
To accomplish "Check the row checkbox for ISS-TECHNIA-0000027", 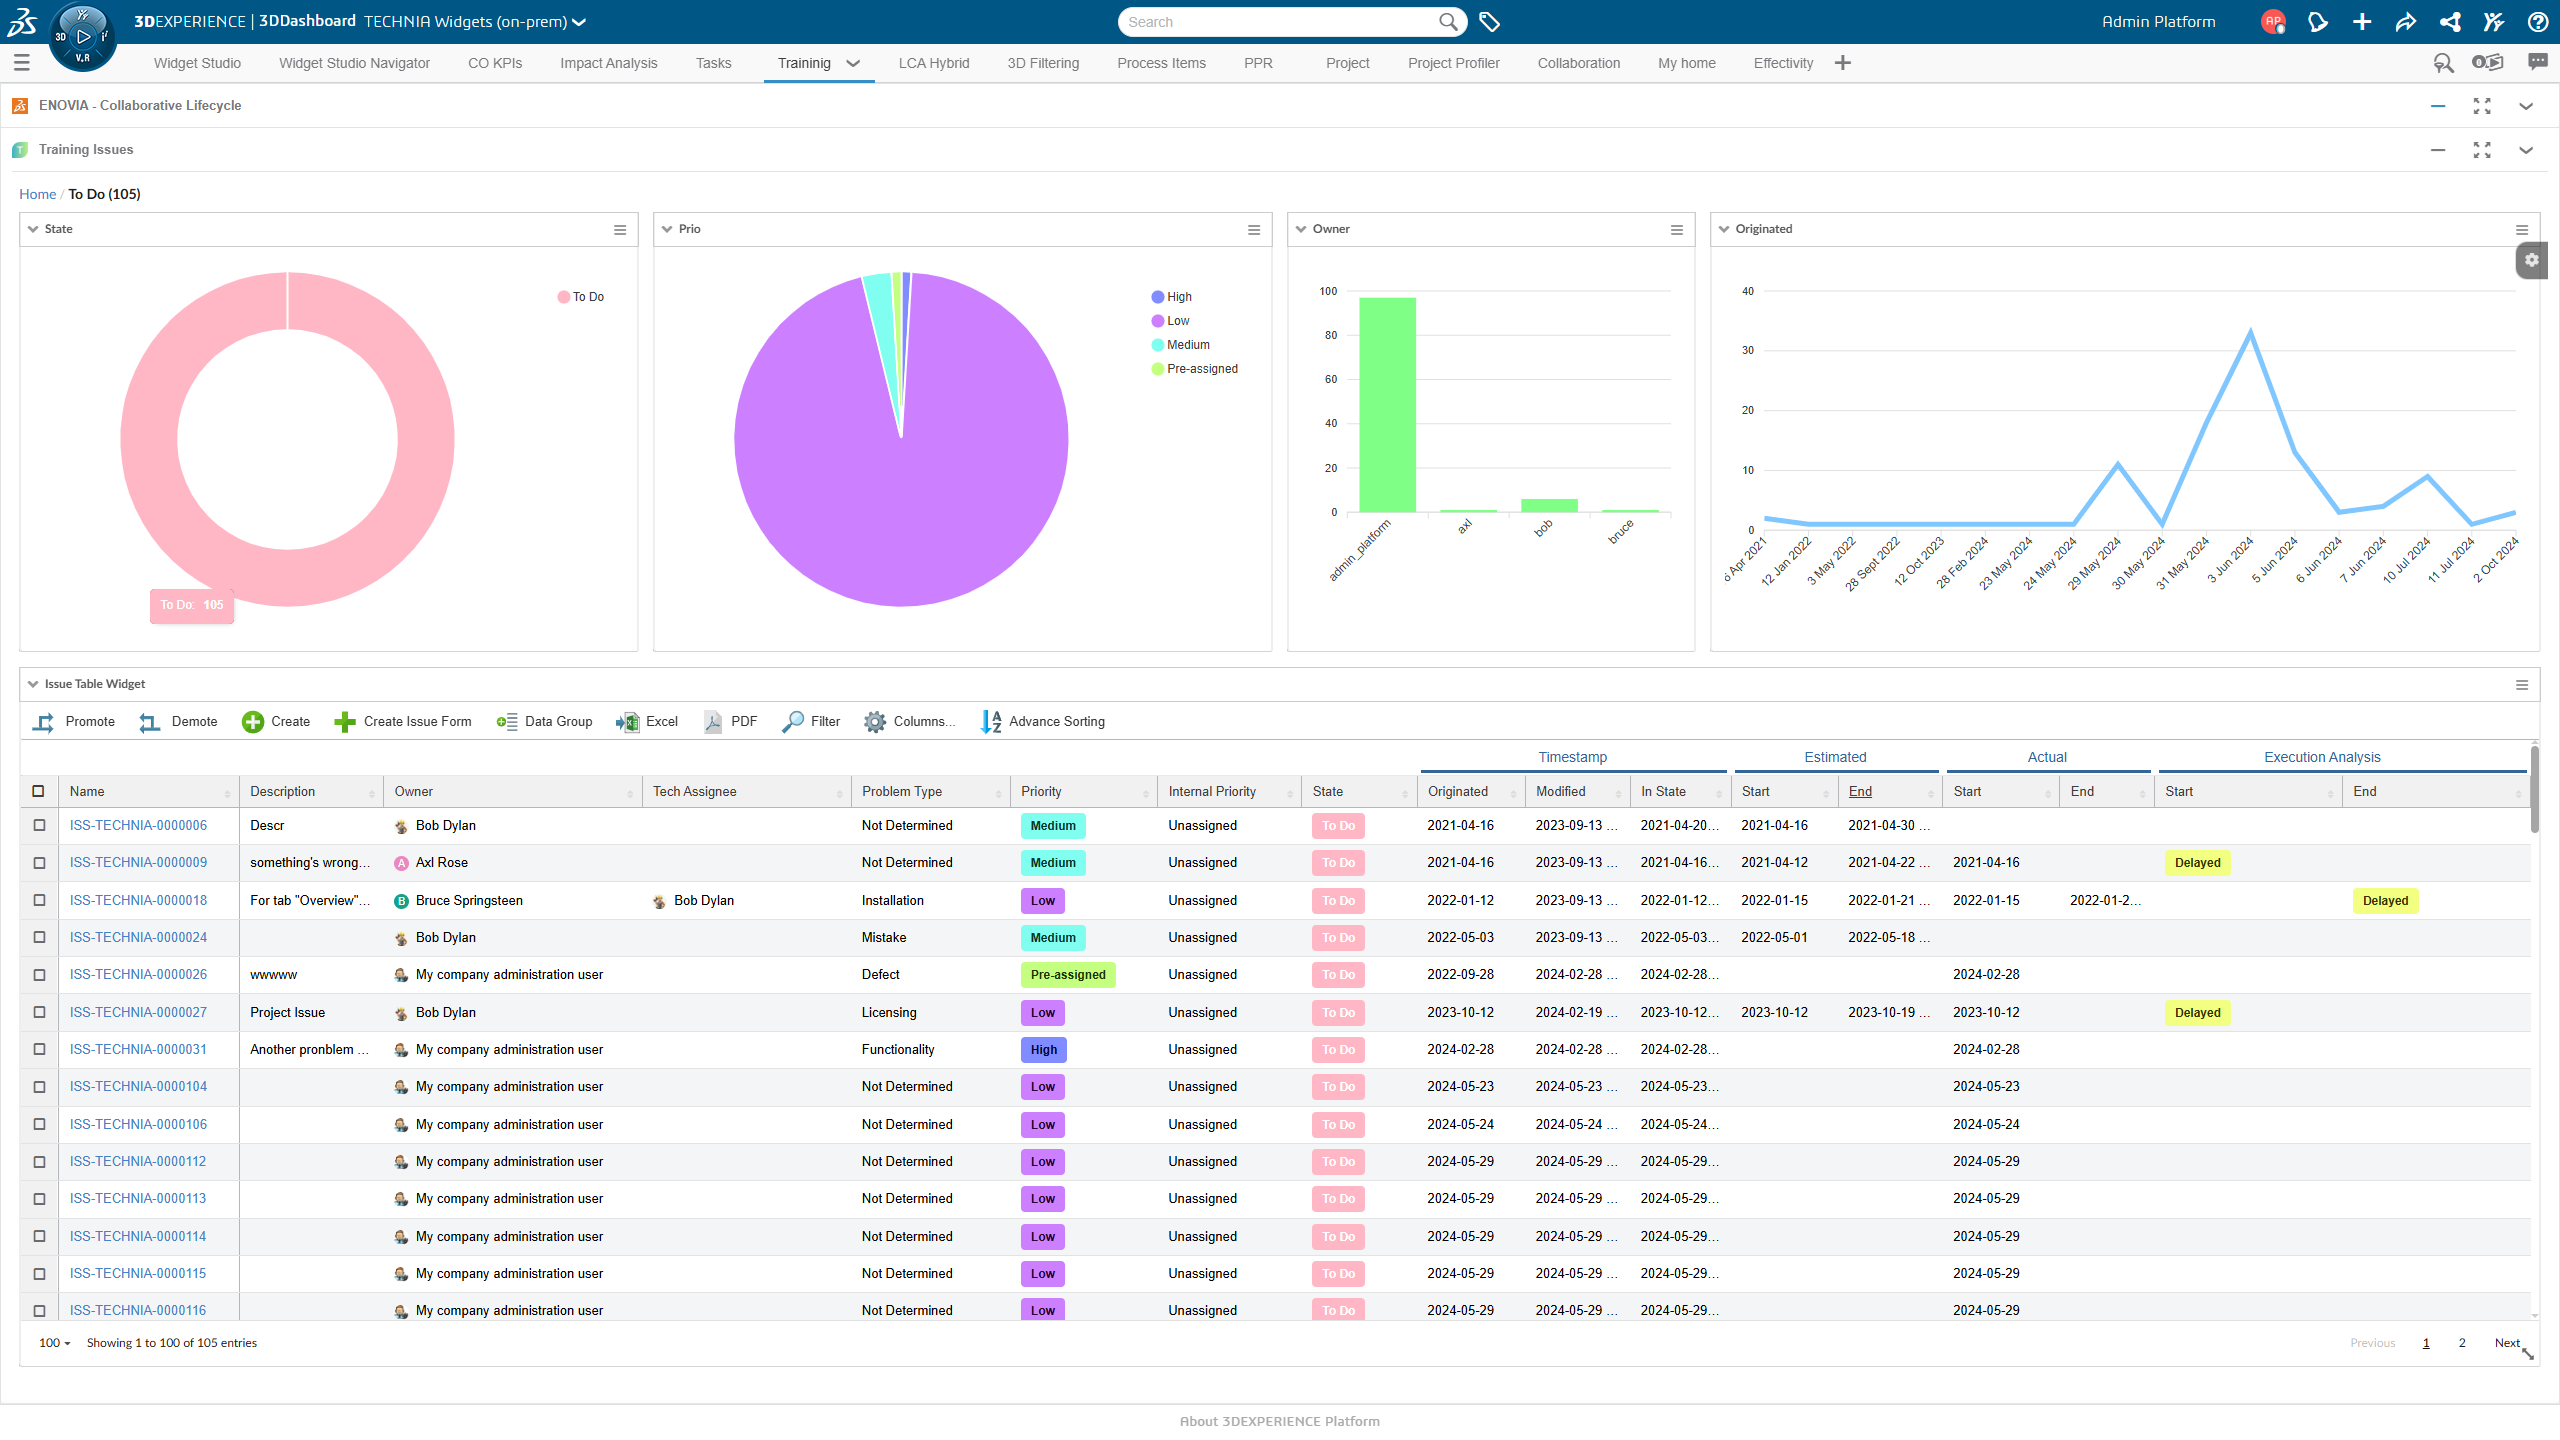I will coord(38,1012).
